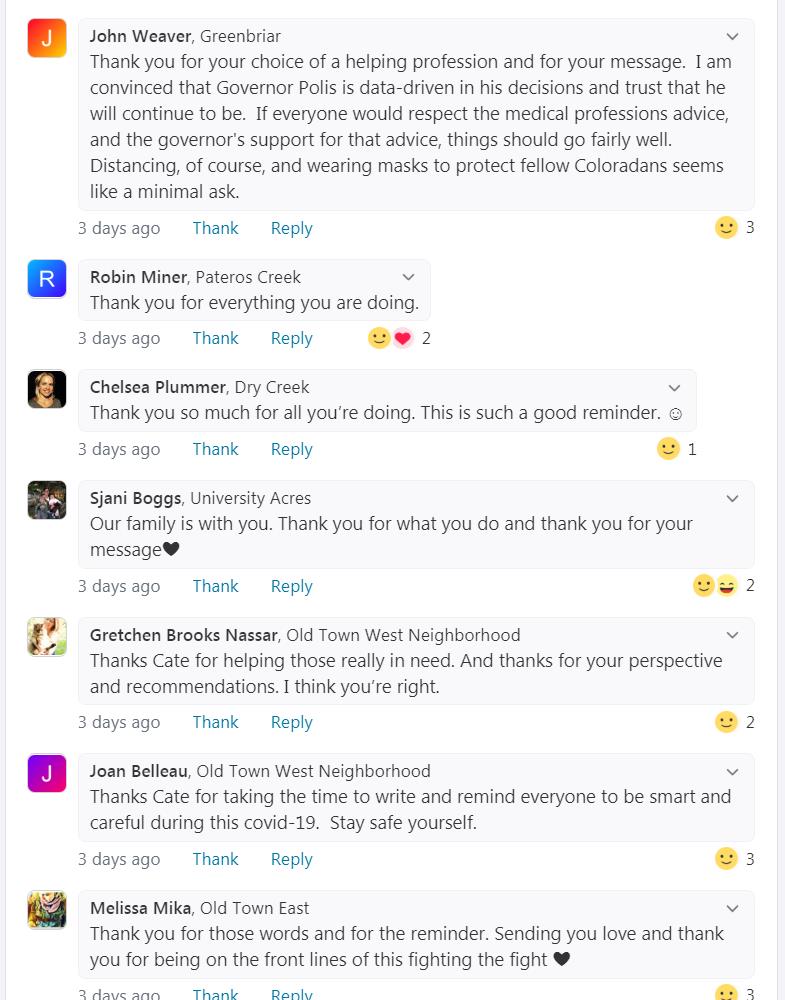The width and height of the screenshot is (785, 1000).
Task: Reply to Gretchen Brooks Nassar's comment
Action: point(291,722)
